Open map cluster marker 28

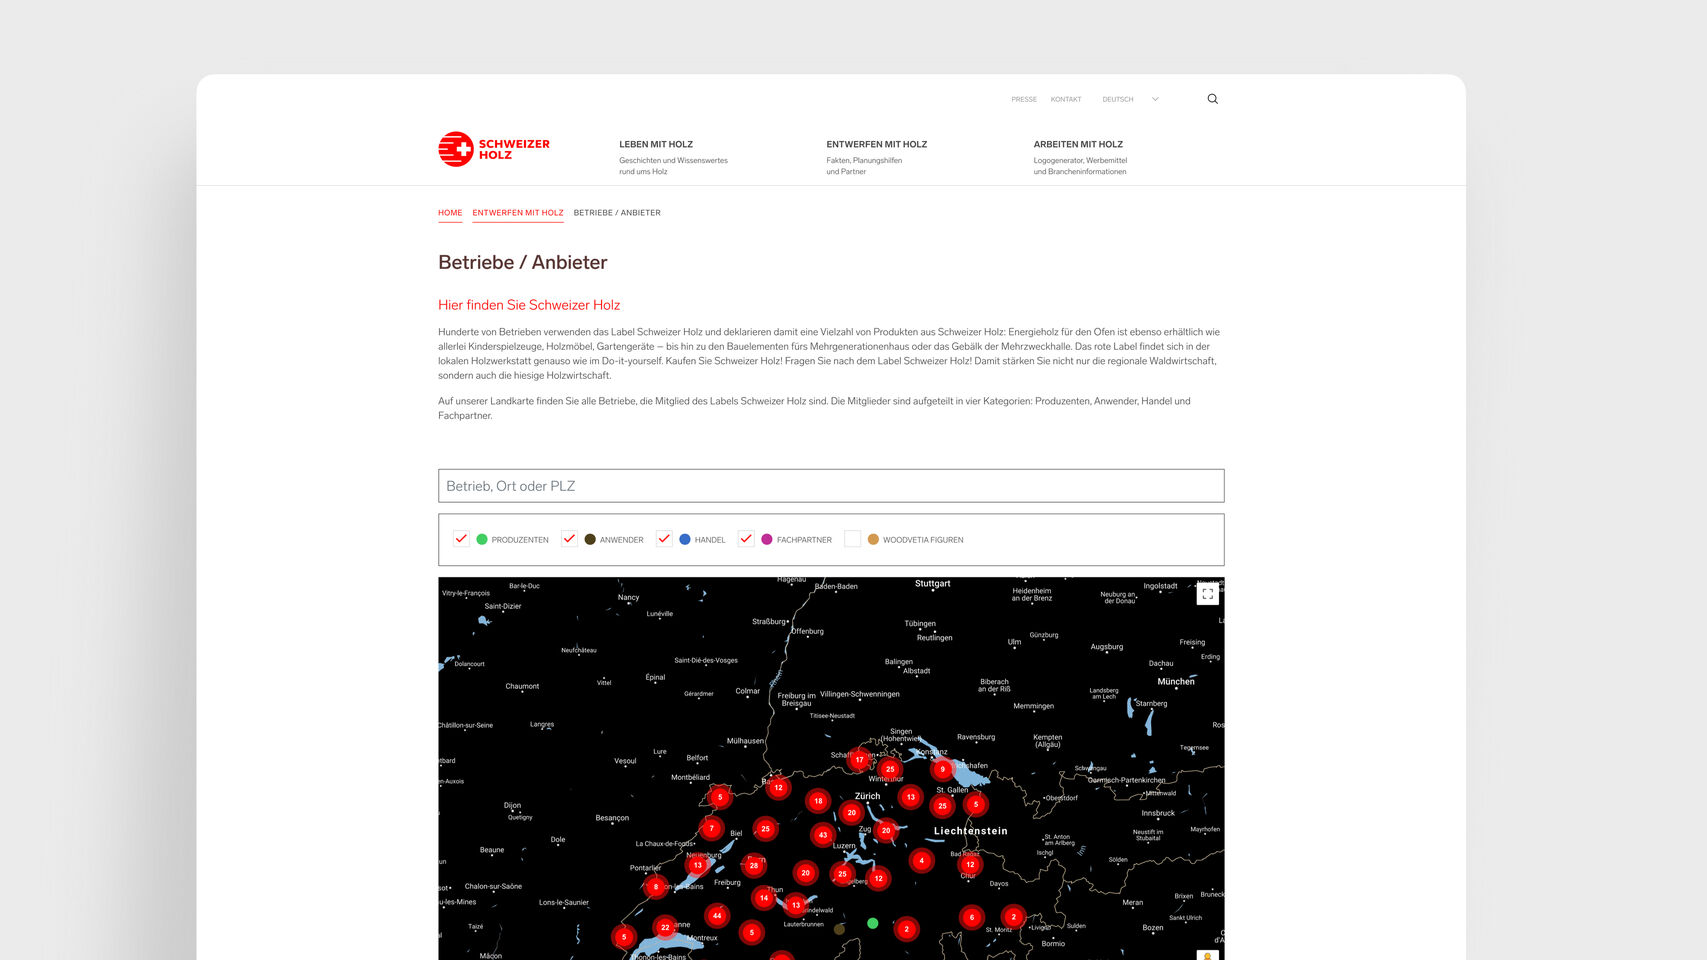[x=754, y=866]
